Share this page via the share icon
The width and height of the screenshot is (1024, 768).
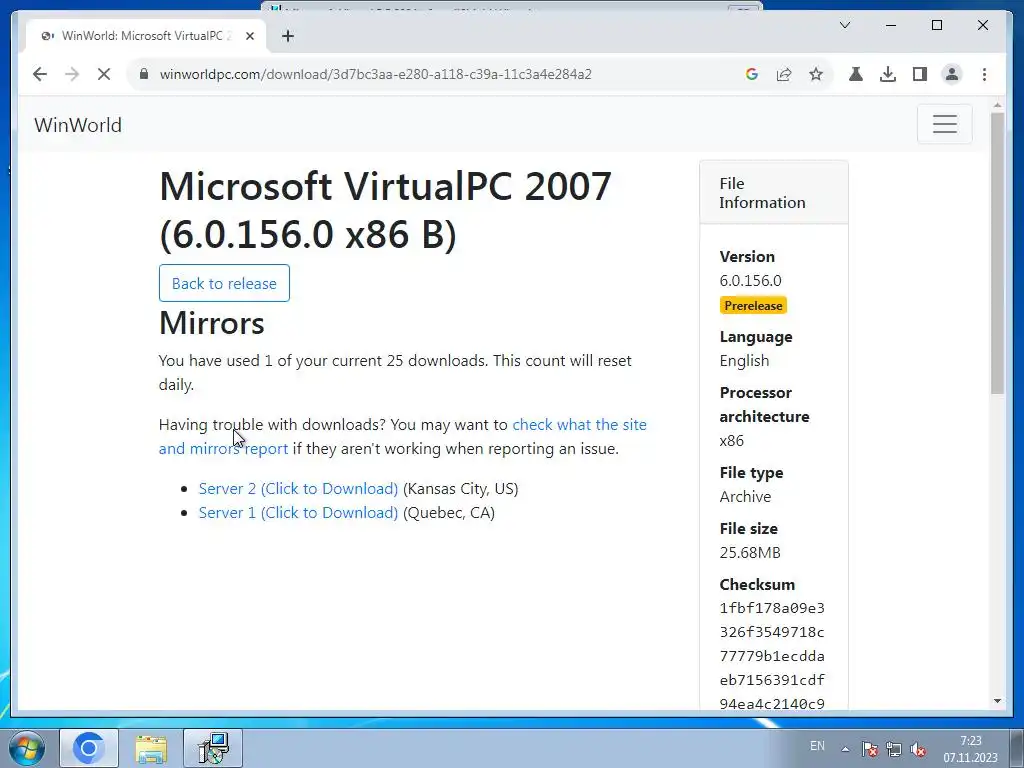[x=784, y=74]
